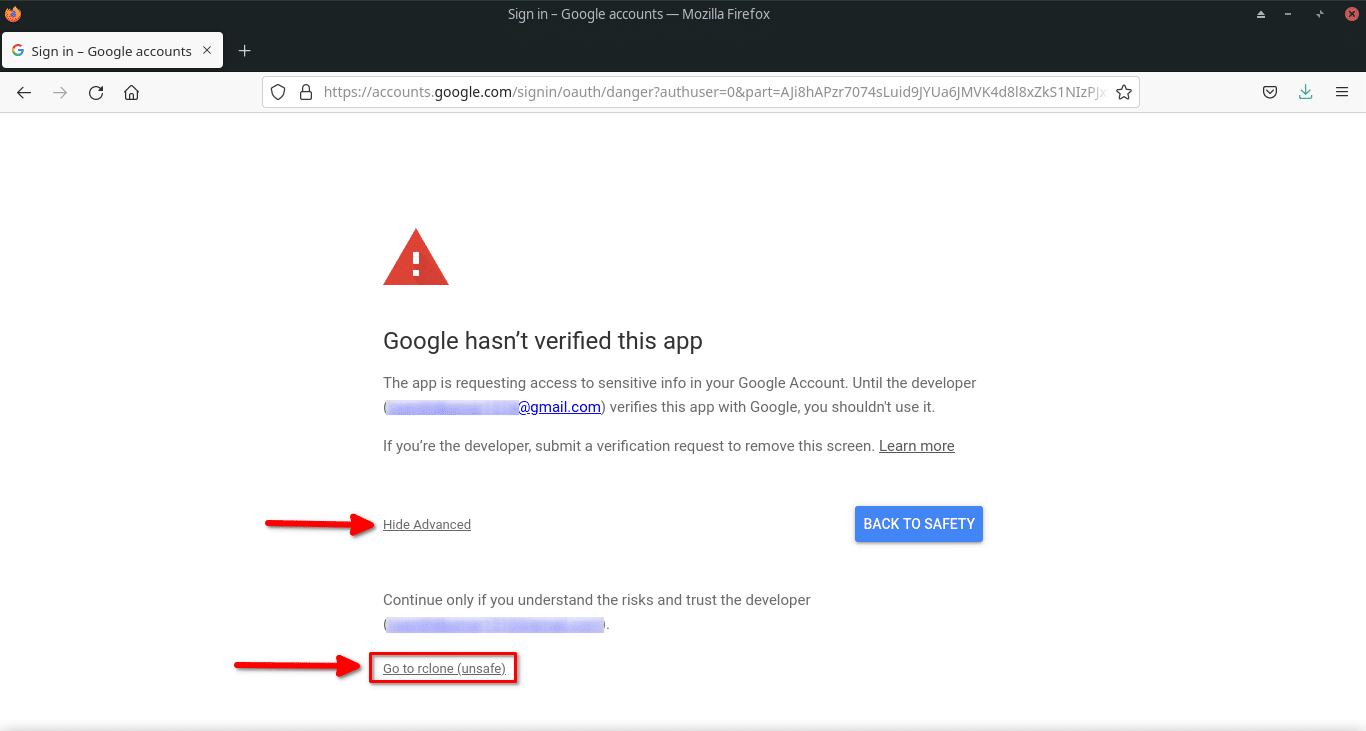Click the BACK TO SAFETY button

(919, 524)
